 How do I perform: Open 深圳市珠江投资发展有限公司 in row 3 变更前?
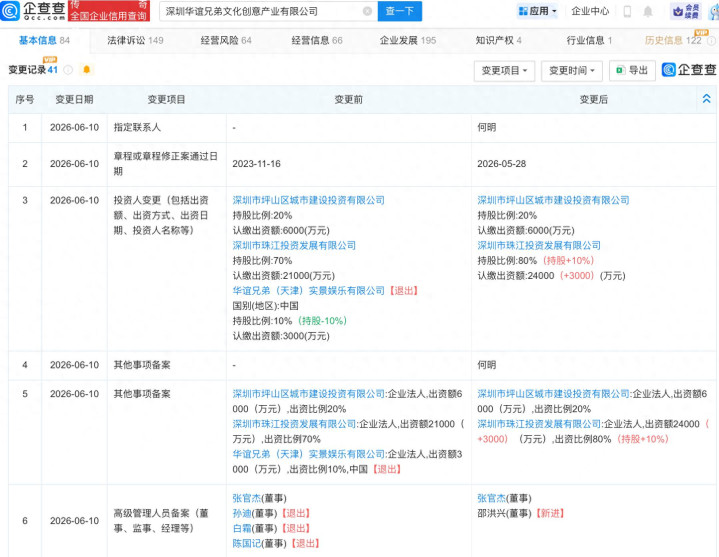294,245
